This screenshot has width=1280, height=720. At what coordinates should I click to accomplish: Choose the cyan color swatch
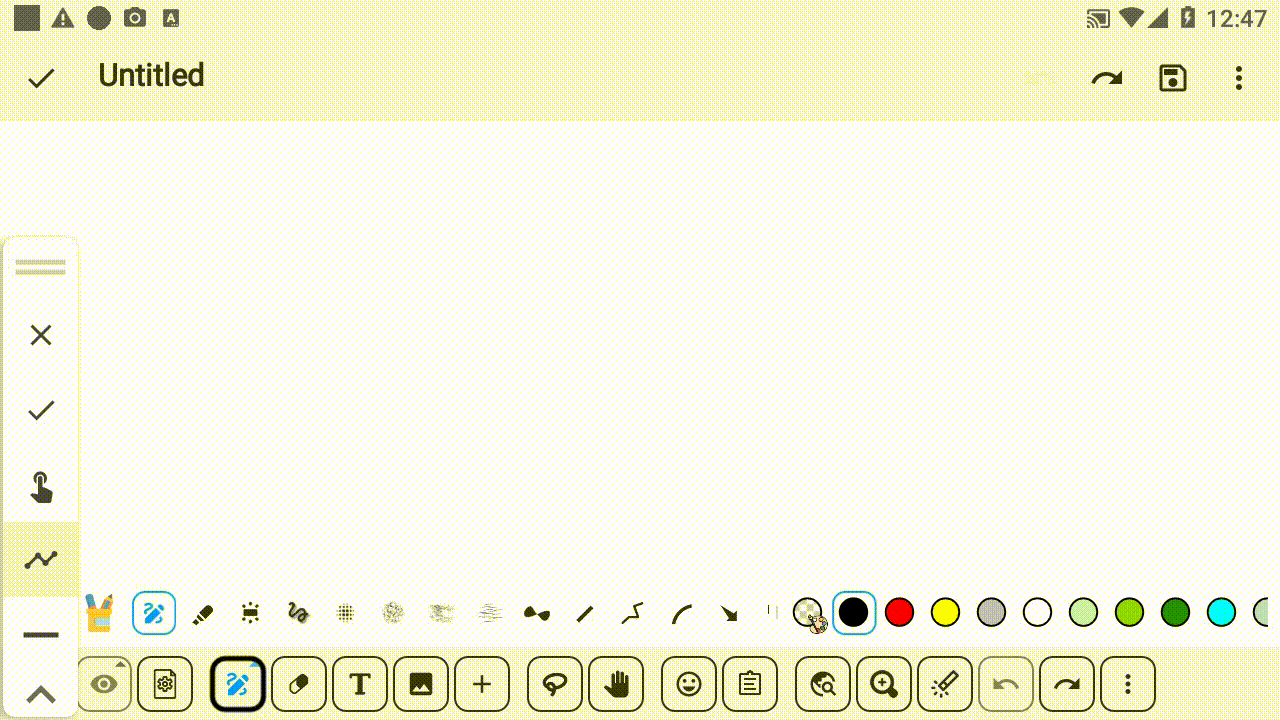click(x=1222, y=613)
